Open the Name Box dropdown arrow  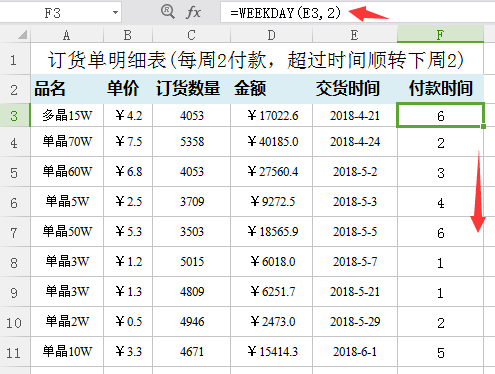pyautogui.click(x=115, y=13)
